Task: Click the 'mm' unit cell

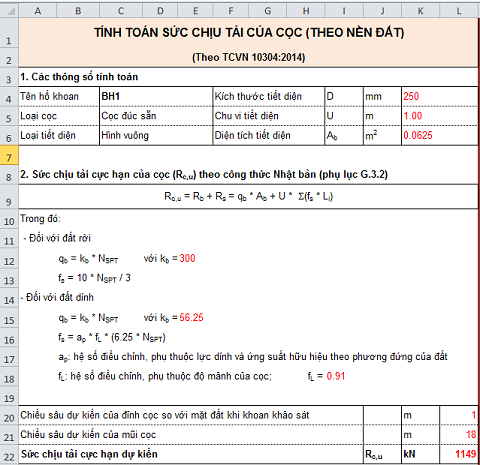Action: click(x=382, y=97)
